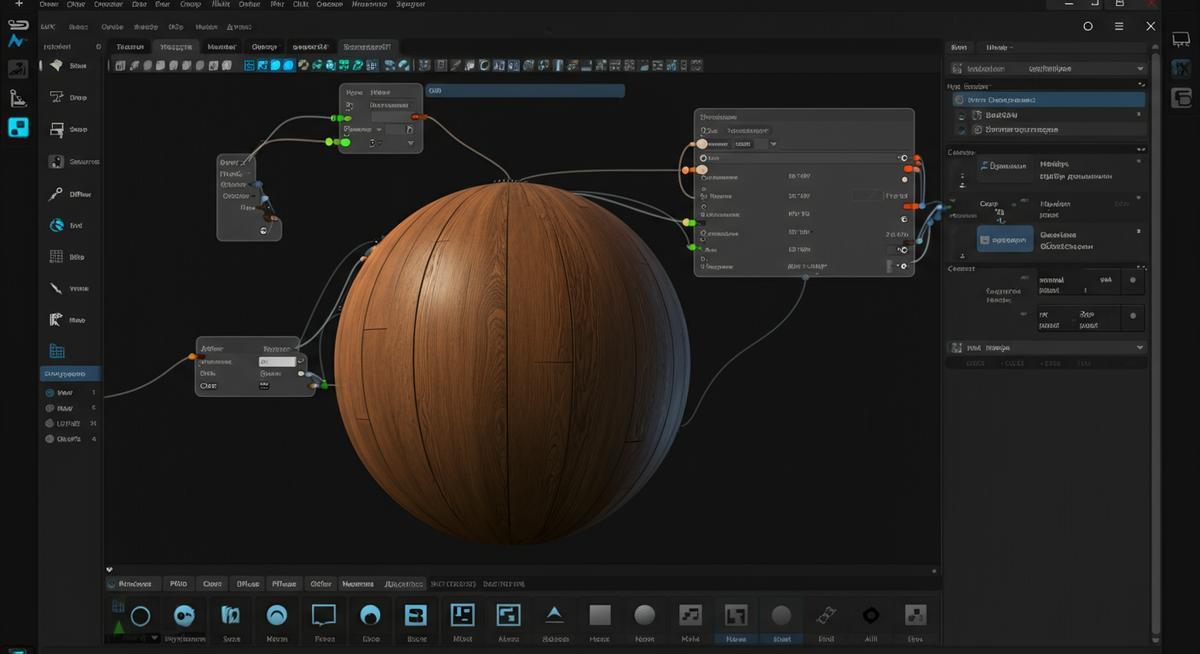Toggle the circle checkbox in small center-left node

point(264,231)
